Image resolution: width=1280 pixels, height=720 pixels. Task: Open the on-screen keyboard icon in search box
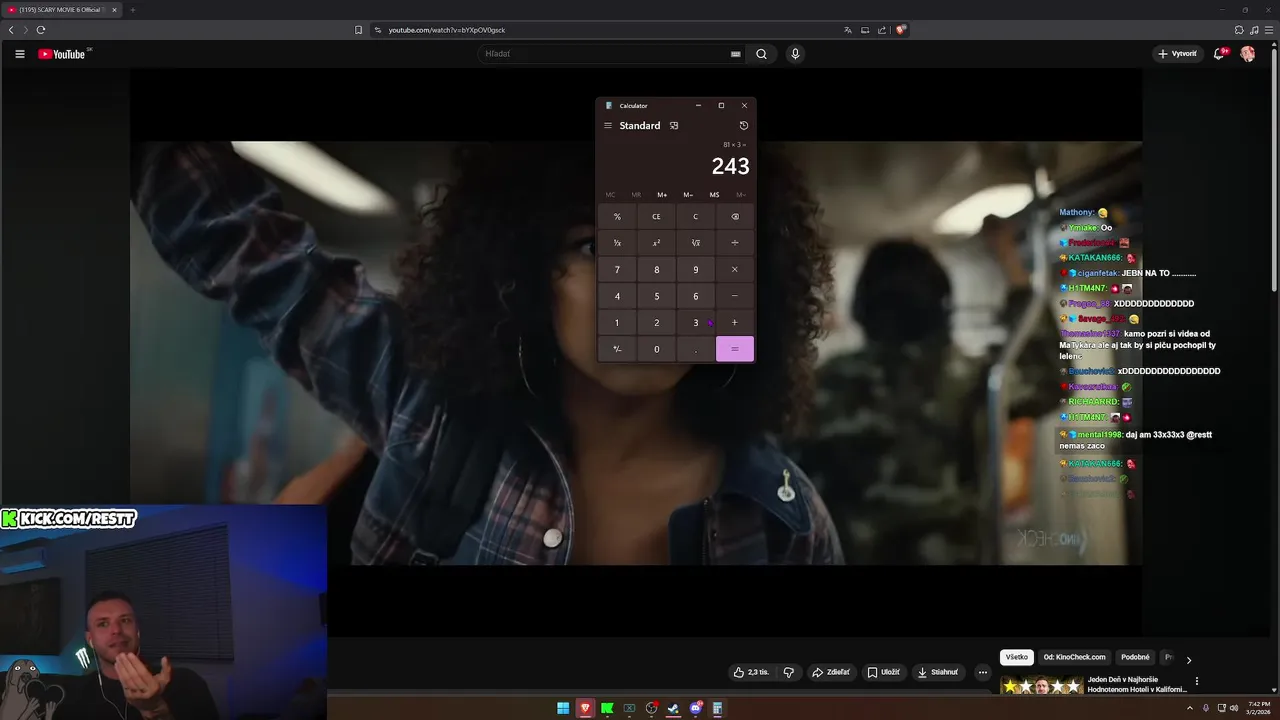coord(736,54)
